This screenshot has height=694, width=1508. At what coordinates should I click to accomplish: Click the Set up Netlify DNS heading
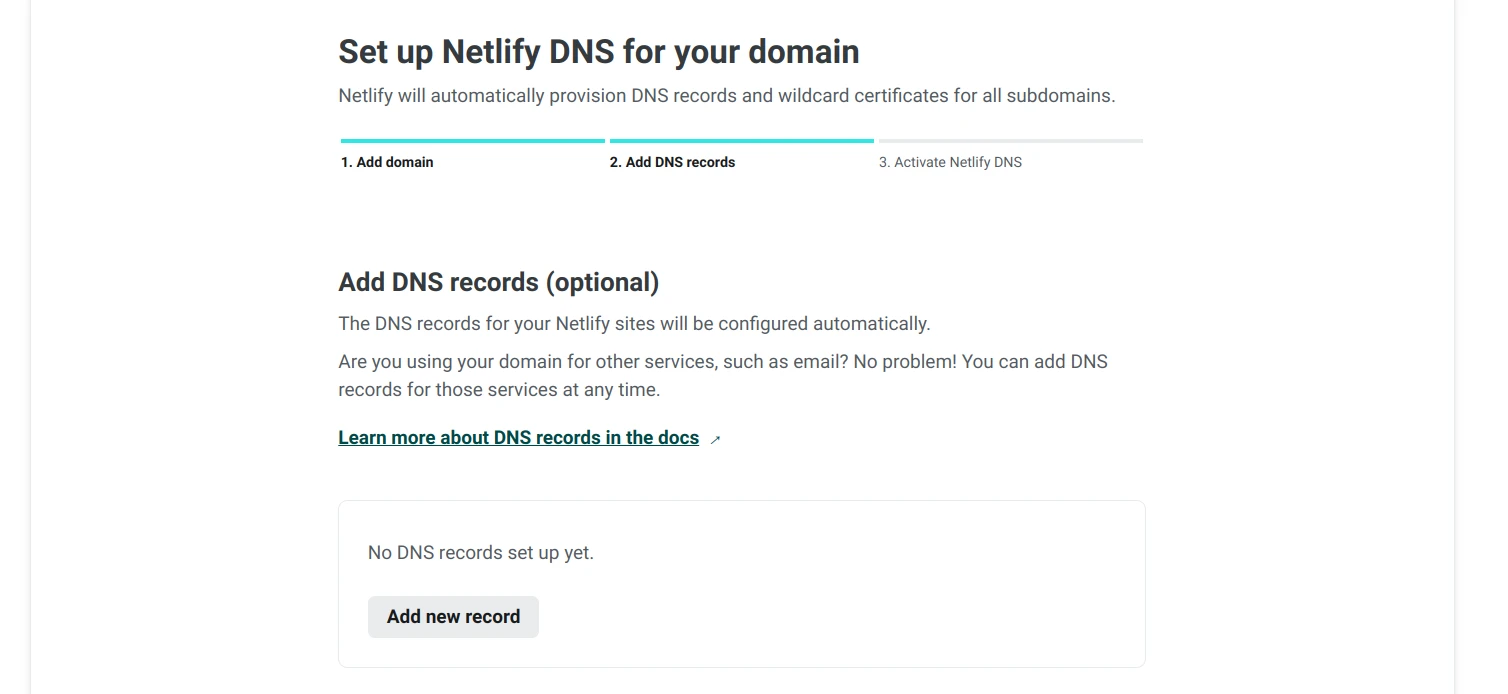[x=598, y=52]
